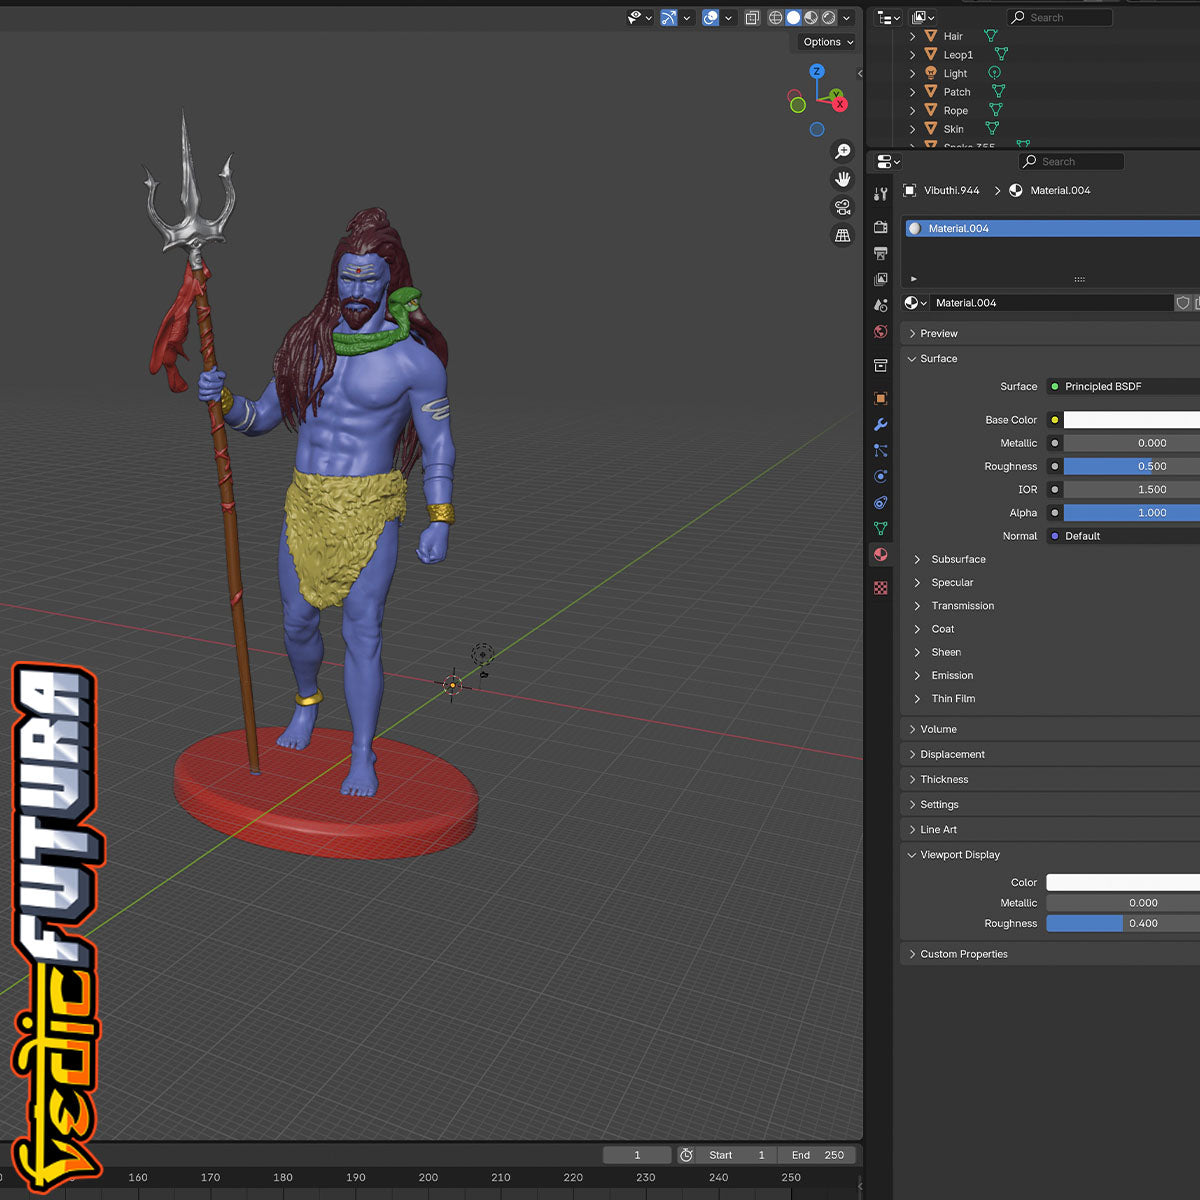Open the Texture properties checker icon
Image resolution: width=1200 pixels, height=1200 pixels.
(881, 588)
